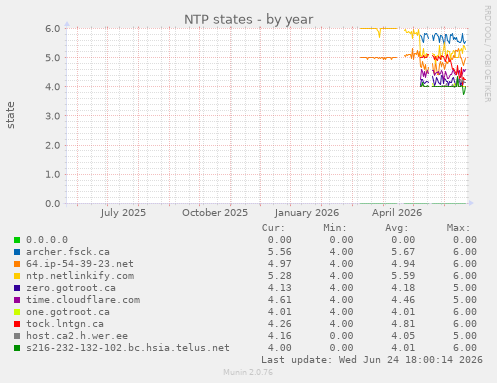
Task: Click the October 2025 axis label
Action: click(x=215, y=213)
